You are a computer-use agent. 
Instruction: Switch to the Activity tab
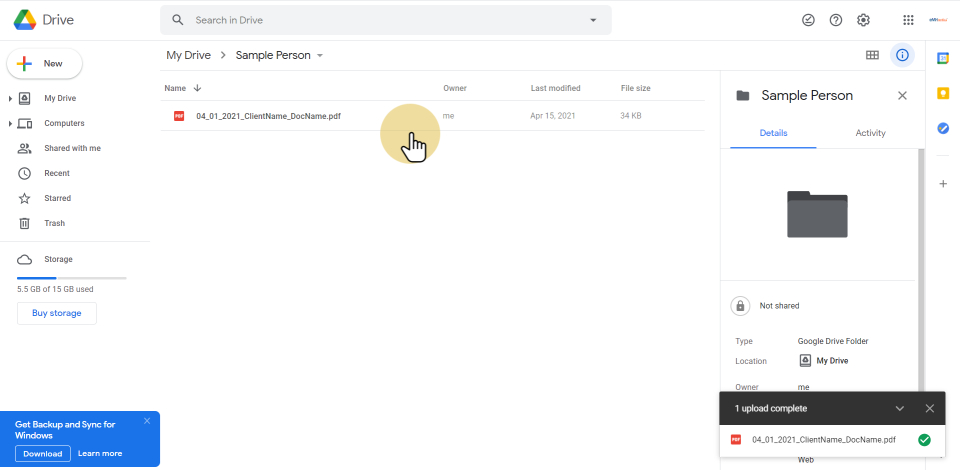870,133
